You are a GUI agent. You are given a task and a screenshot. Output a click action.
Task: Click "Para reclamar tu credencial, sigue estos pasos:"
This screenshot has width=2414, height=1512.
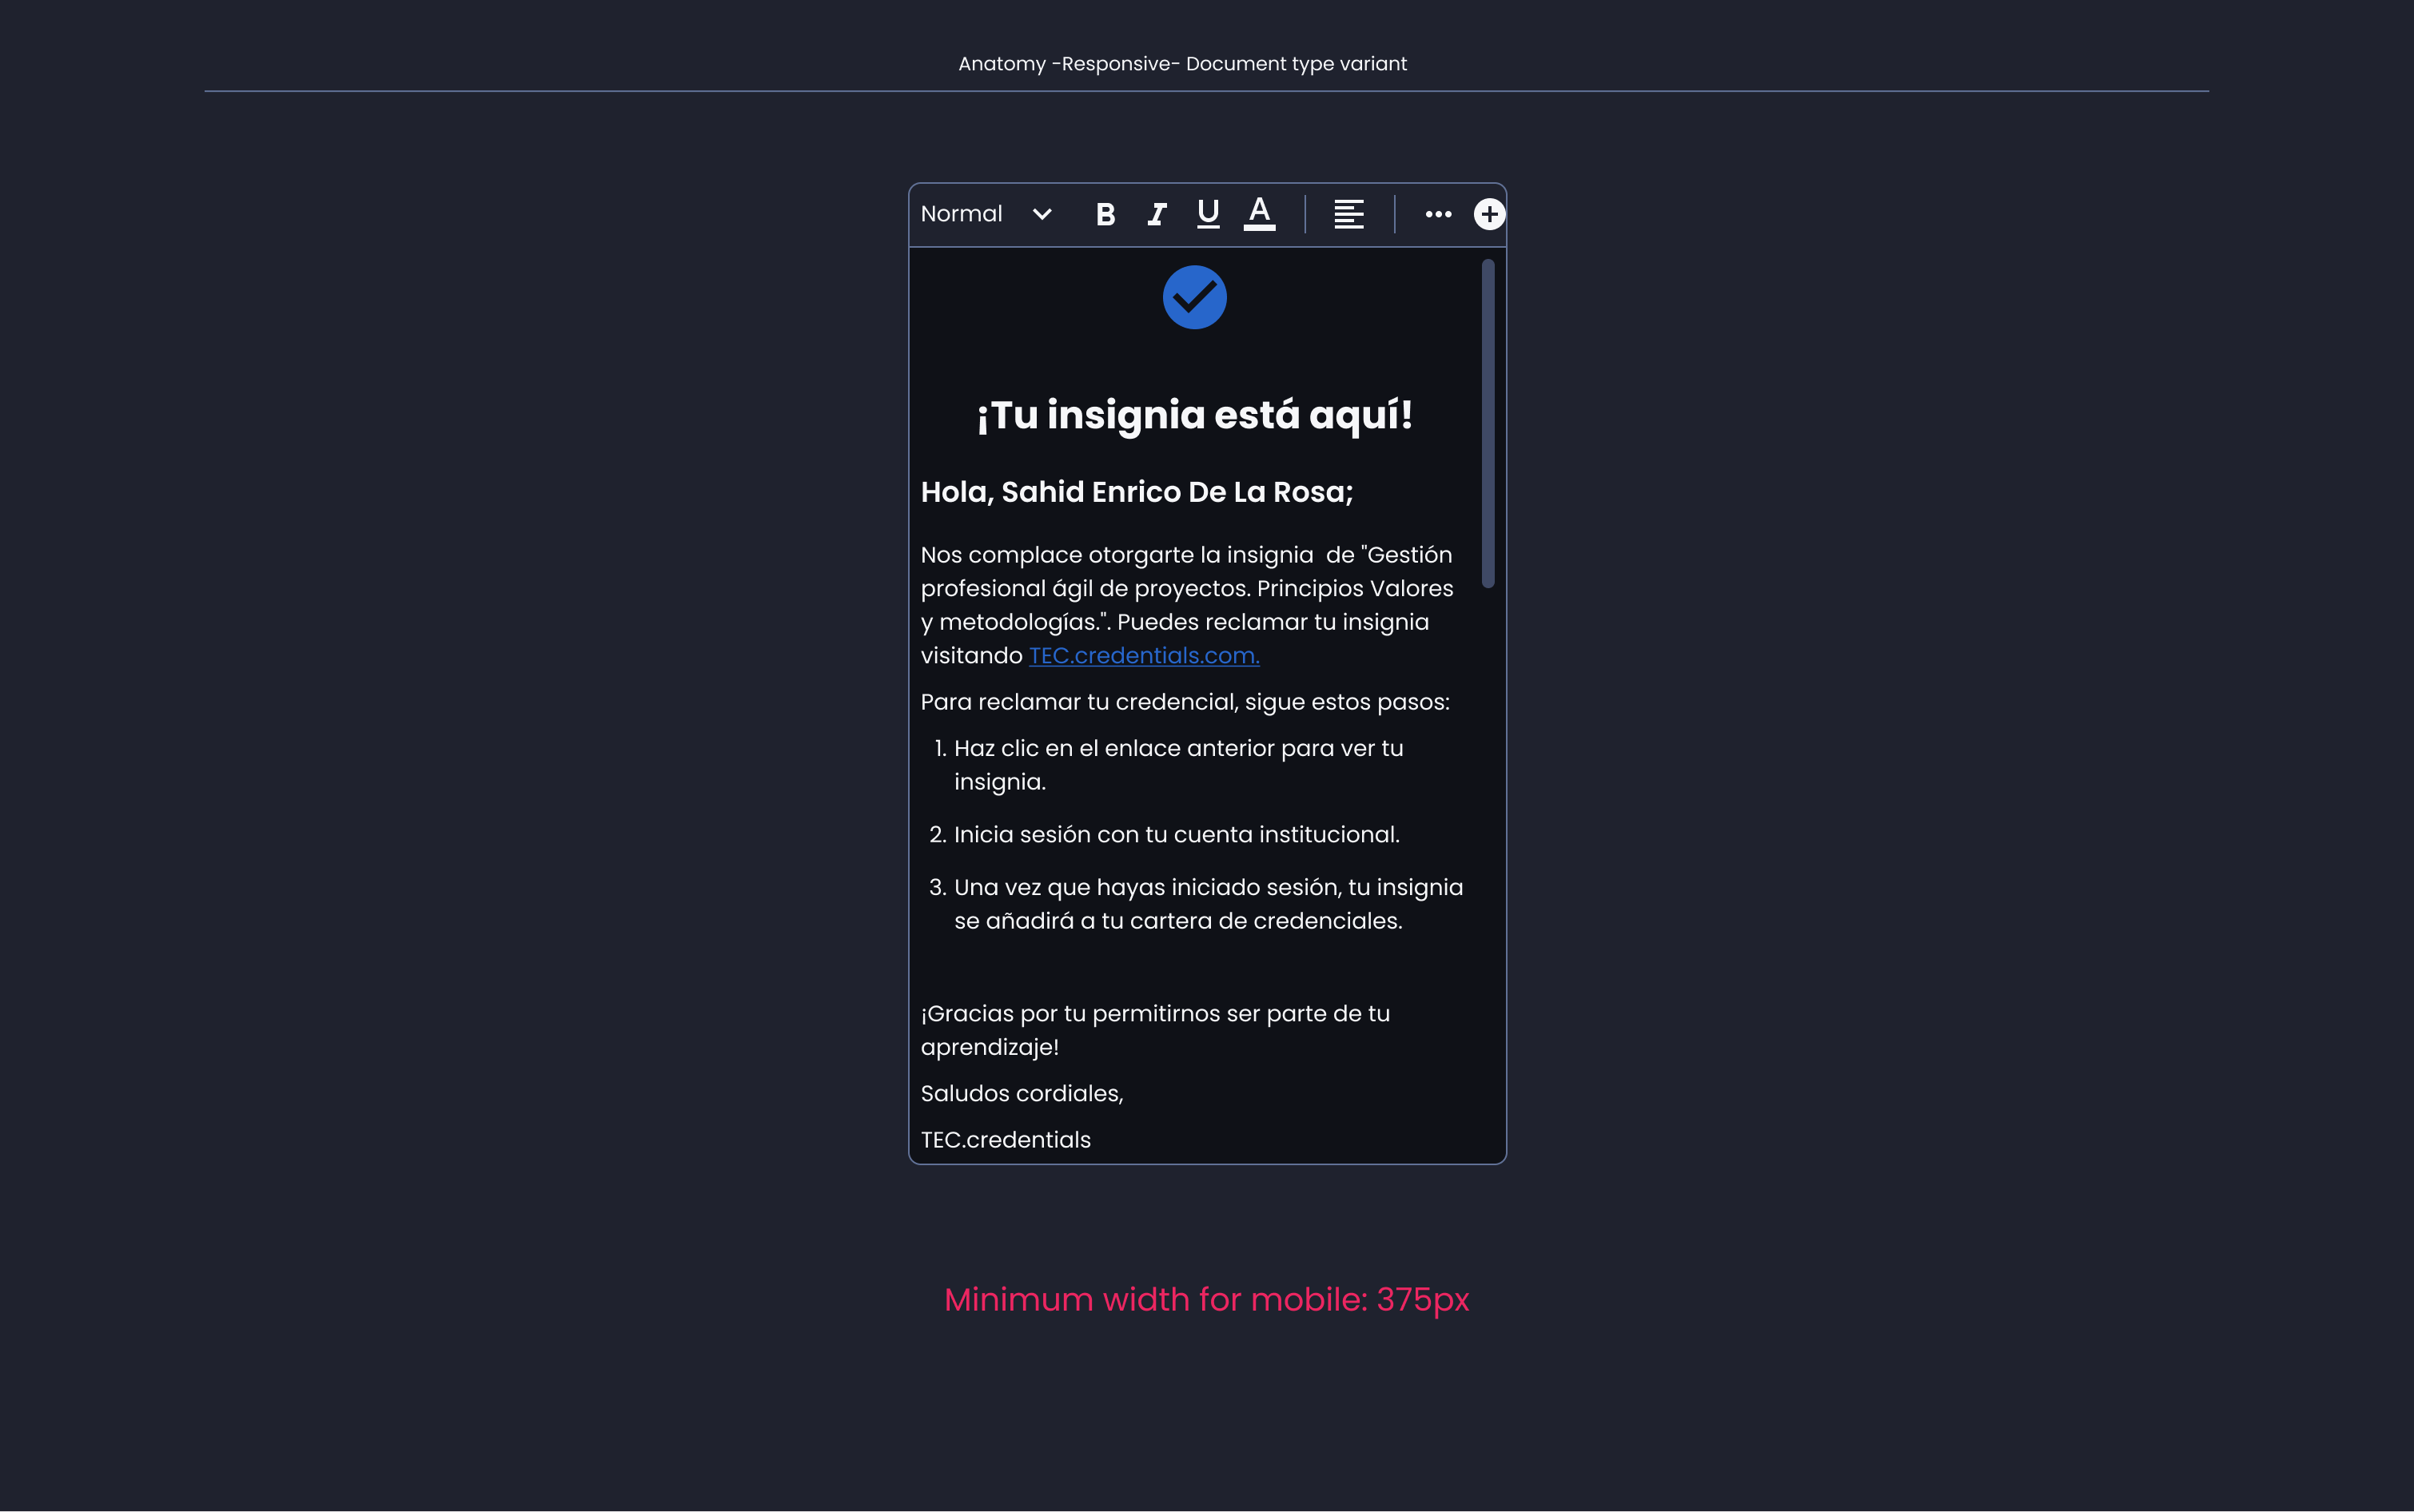(1185, 702)
